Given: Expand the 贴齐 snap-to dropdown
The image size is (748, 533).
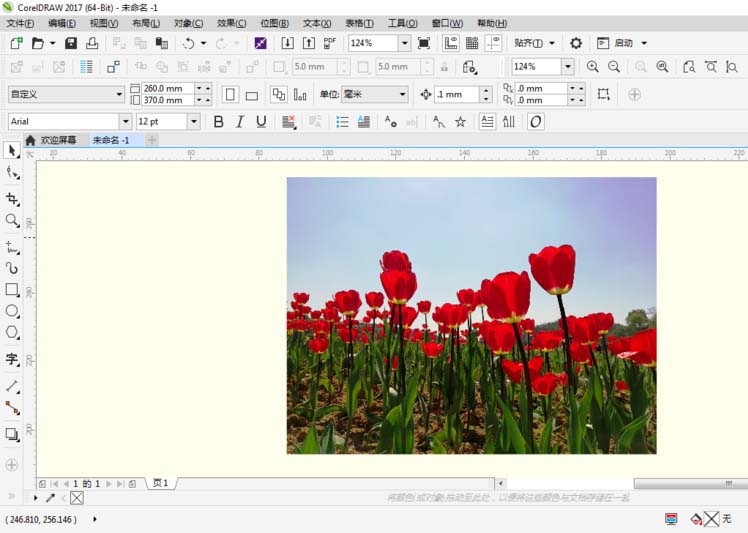Looking at the screenshot, I should [552, 43].
